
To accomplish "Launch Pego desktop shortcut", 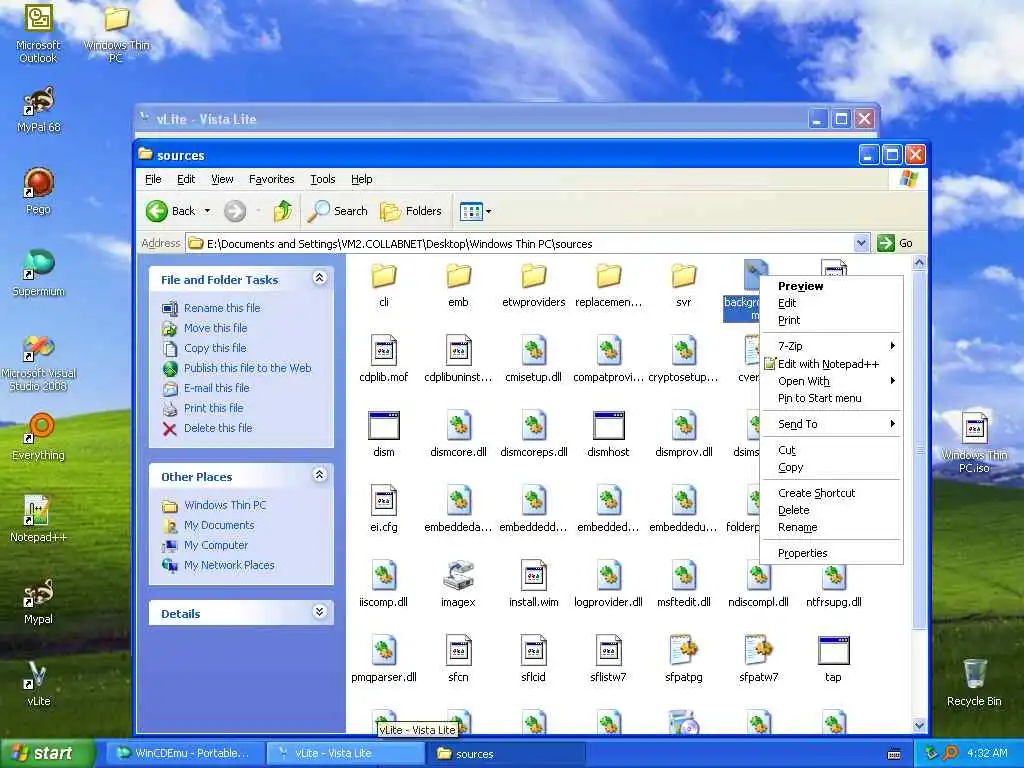I will click(x=38, y=191).
